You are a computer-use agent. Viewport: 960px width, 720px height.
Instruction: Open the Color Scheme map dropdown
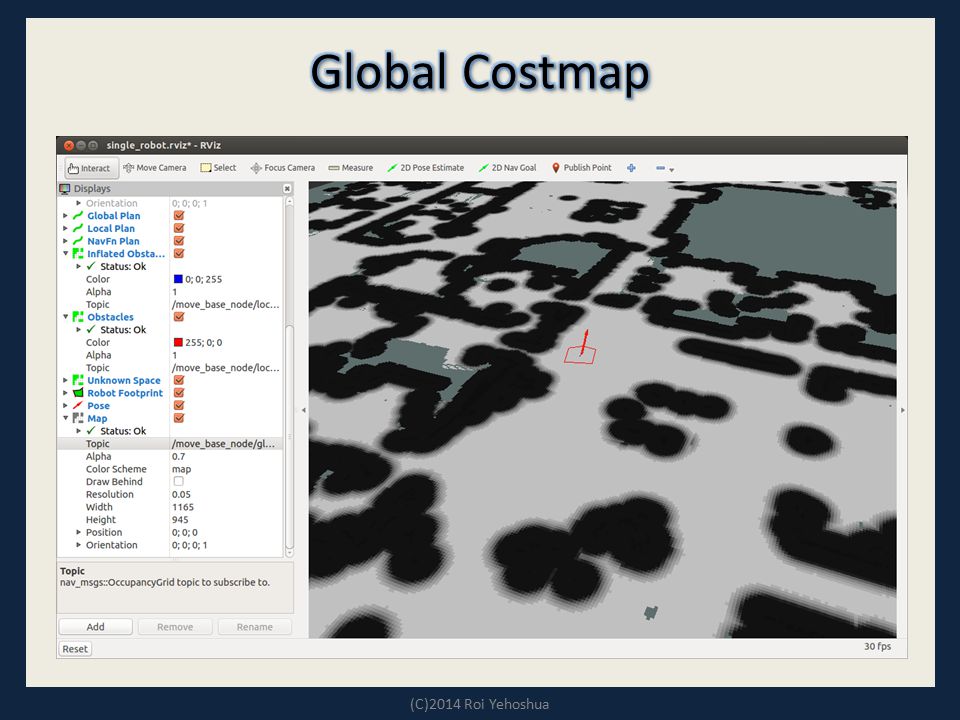point(226,469)
